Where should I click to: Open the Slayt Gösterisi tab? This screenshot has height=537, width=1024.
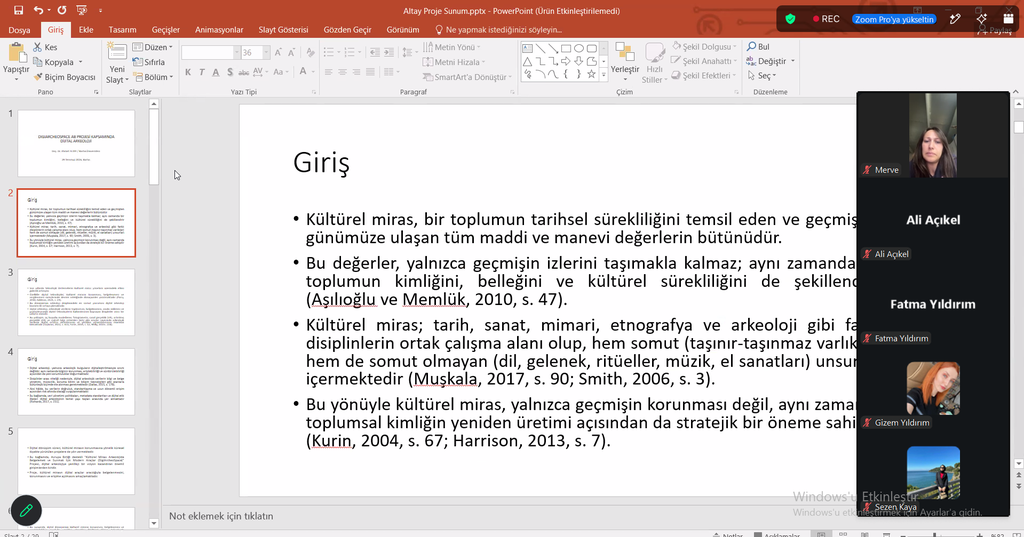(x=283, y=30)
